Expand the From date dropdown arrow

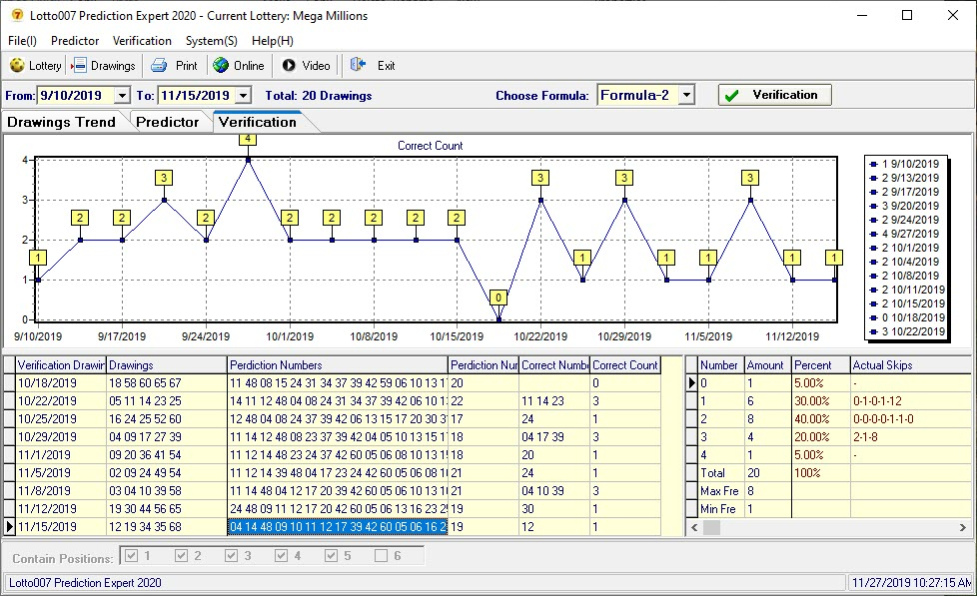point(122,95)
